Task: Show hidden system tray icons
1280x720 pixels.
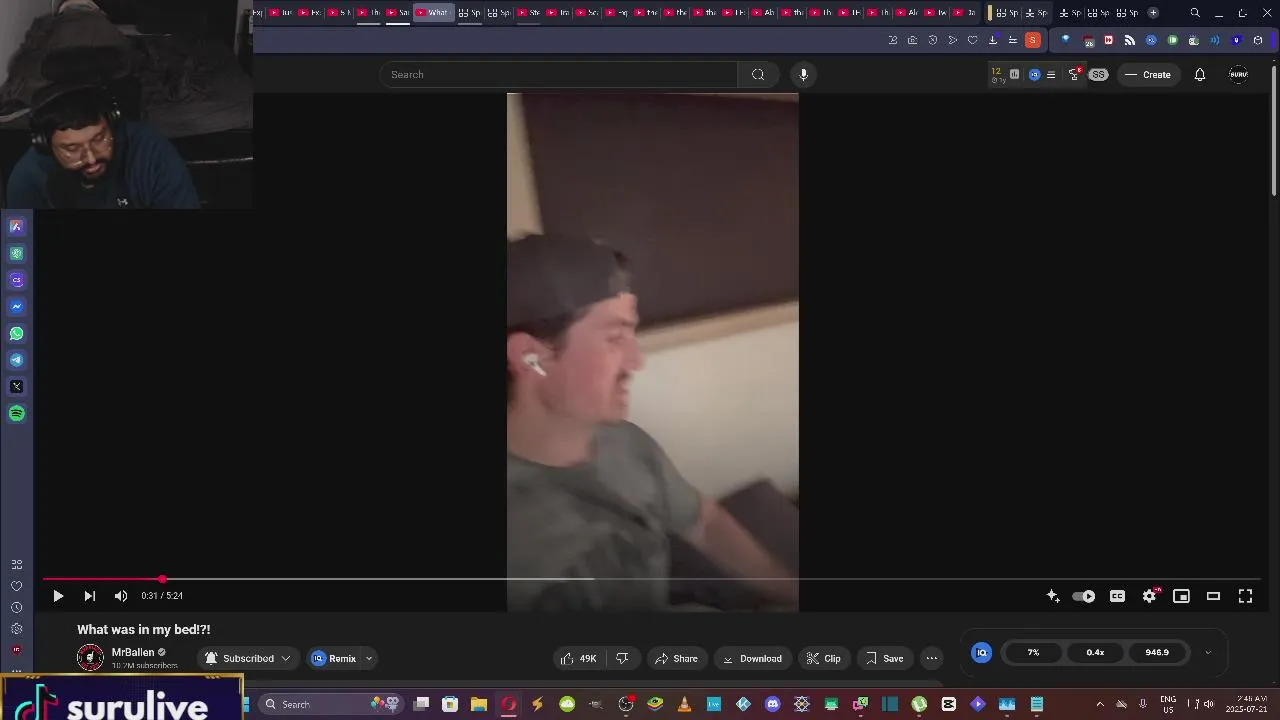Action: (1100, 704)
